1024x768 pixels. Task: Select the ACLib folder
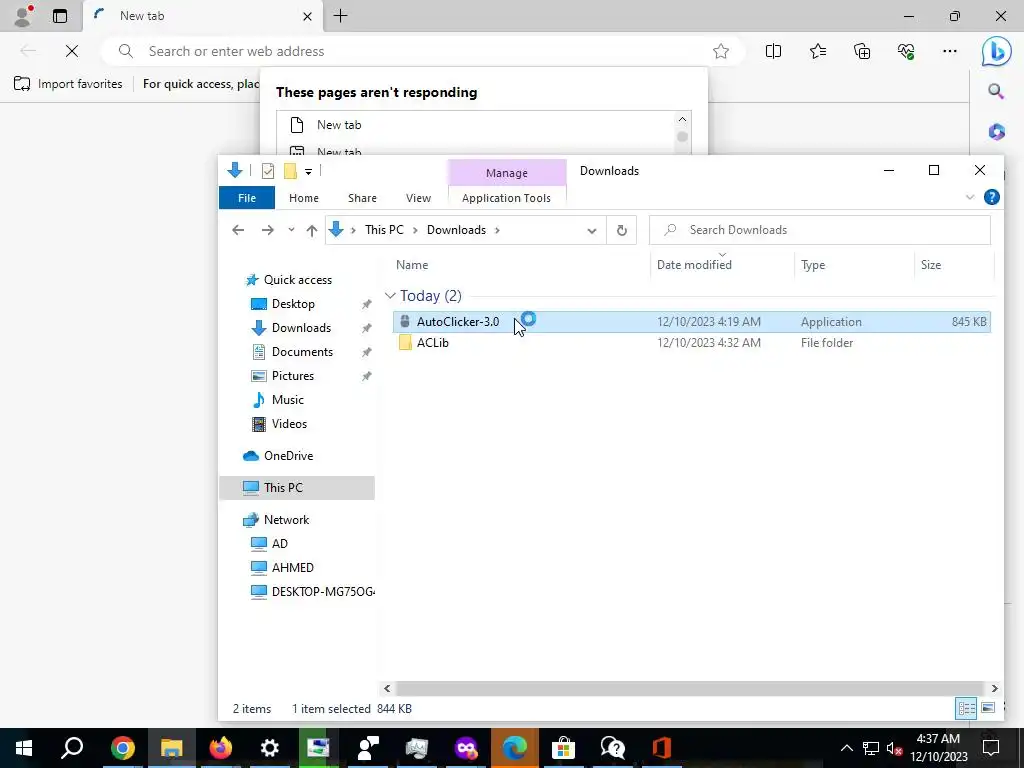pos(432,343)
